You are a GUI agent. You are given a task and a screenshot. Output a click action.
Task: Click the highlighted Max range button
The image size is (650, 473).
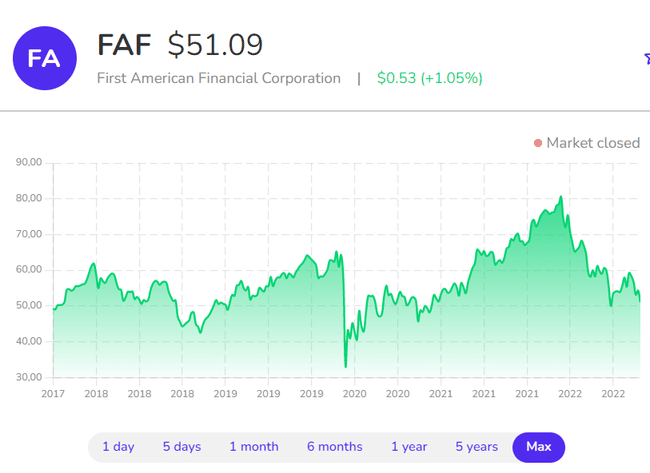coord(538,447)
